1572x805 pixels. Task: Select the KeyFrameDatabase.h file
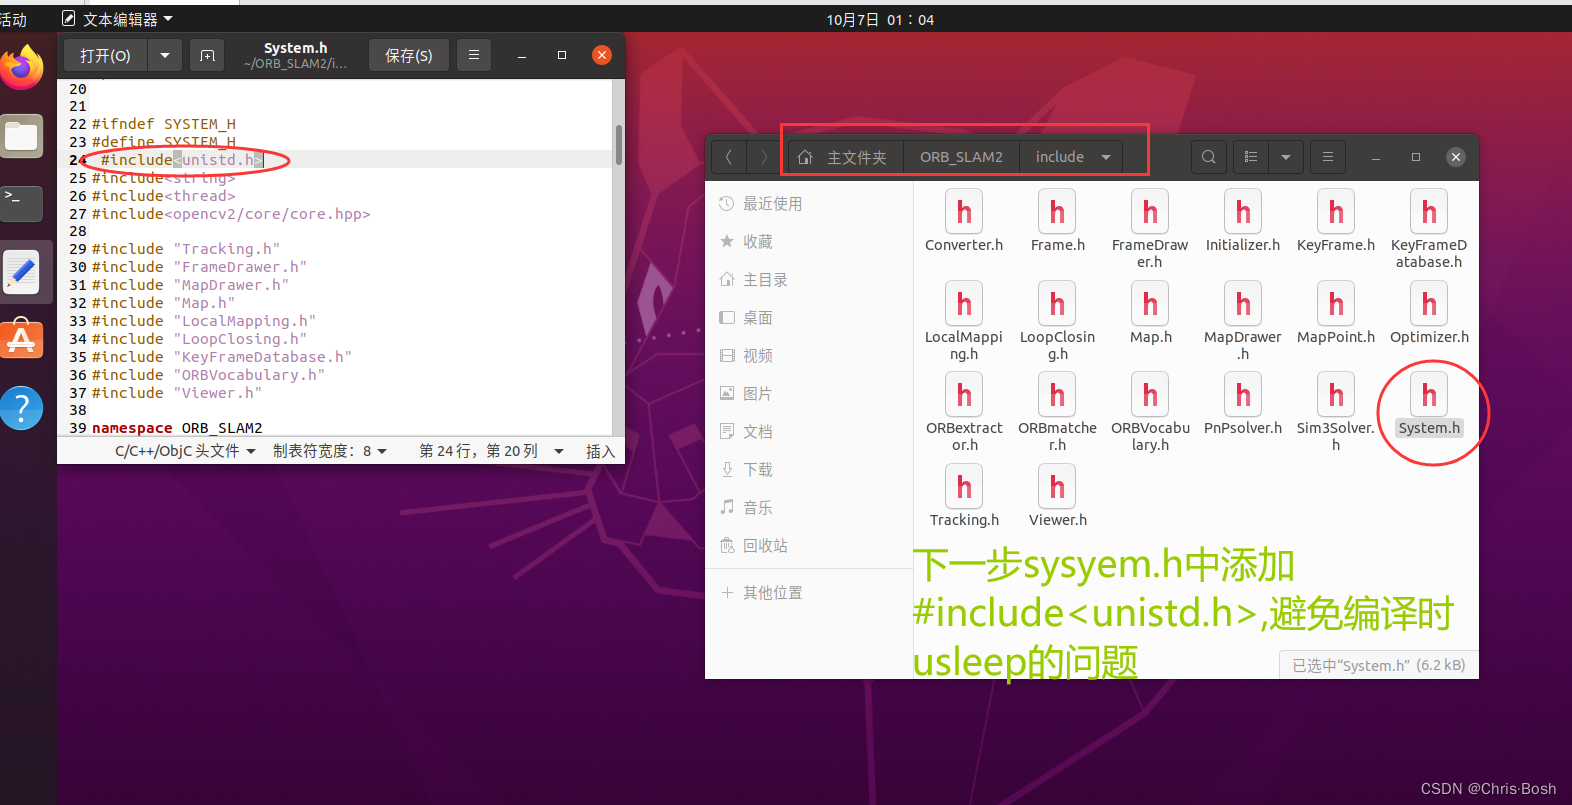(1429, 229)
